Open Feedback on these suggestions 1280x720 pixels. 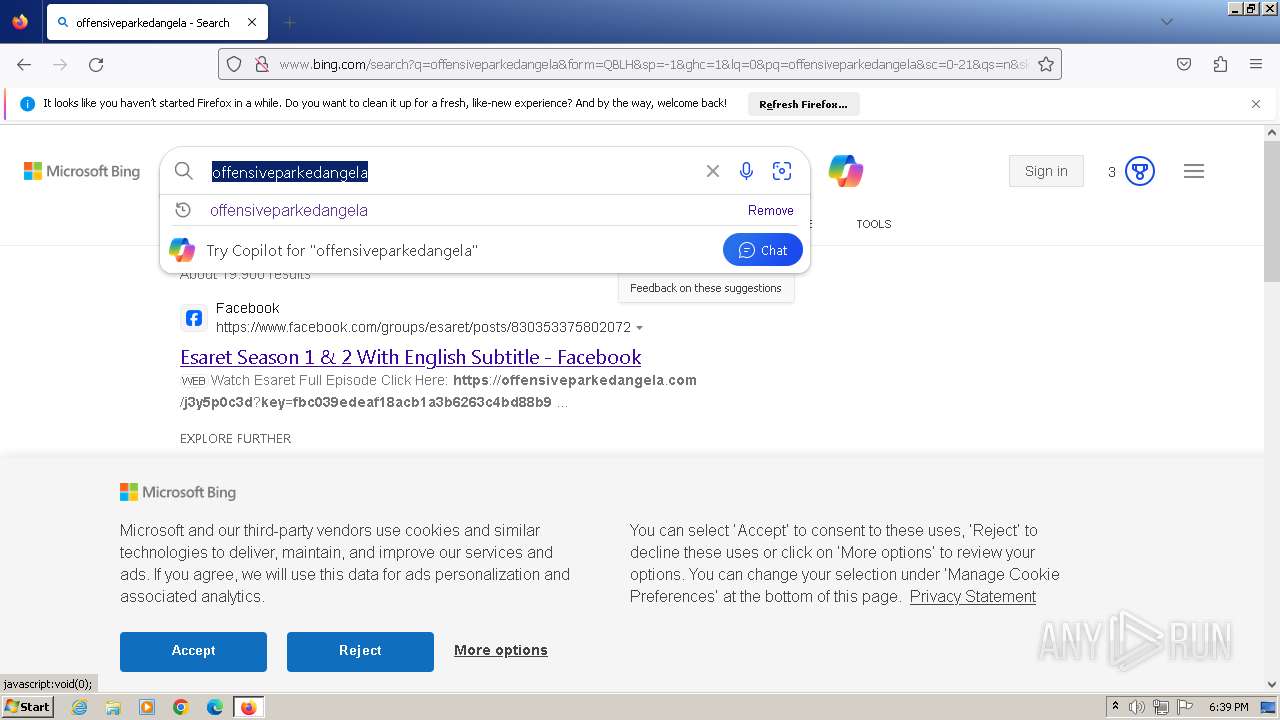coord(706,288)
